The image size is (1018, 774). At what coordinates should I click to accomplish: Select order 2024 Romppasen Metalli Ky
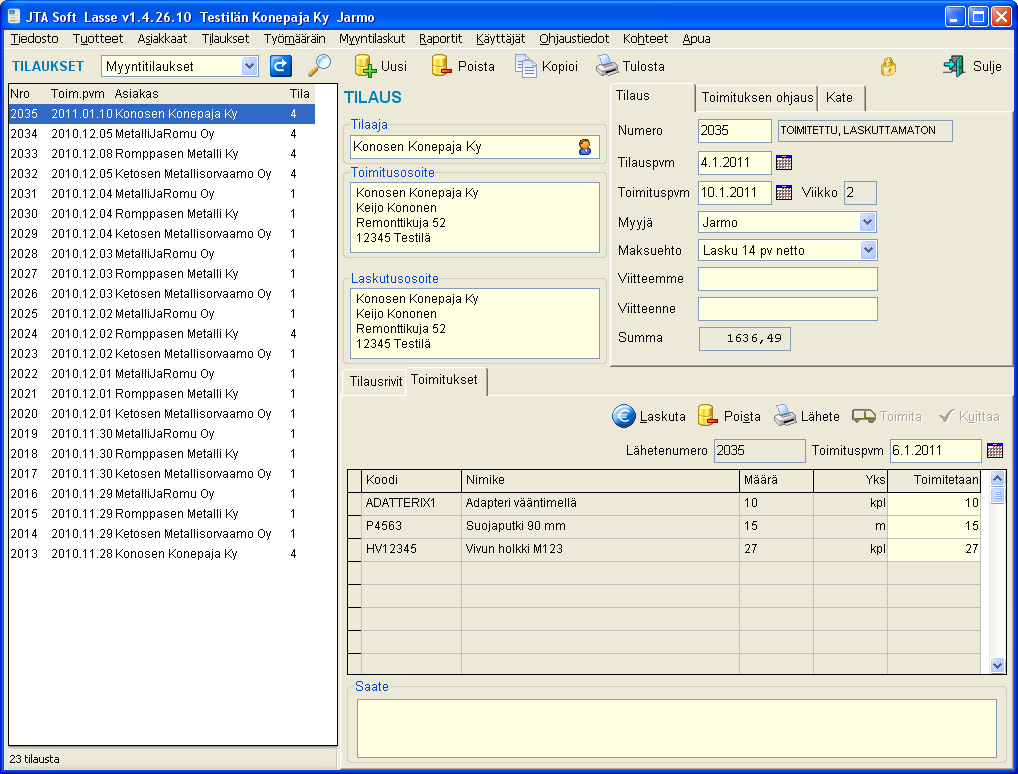click(x=160, y=334)
